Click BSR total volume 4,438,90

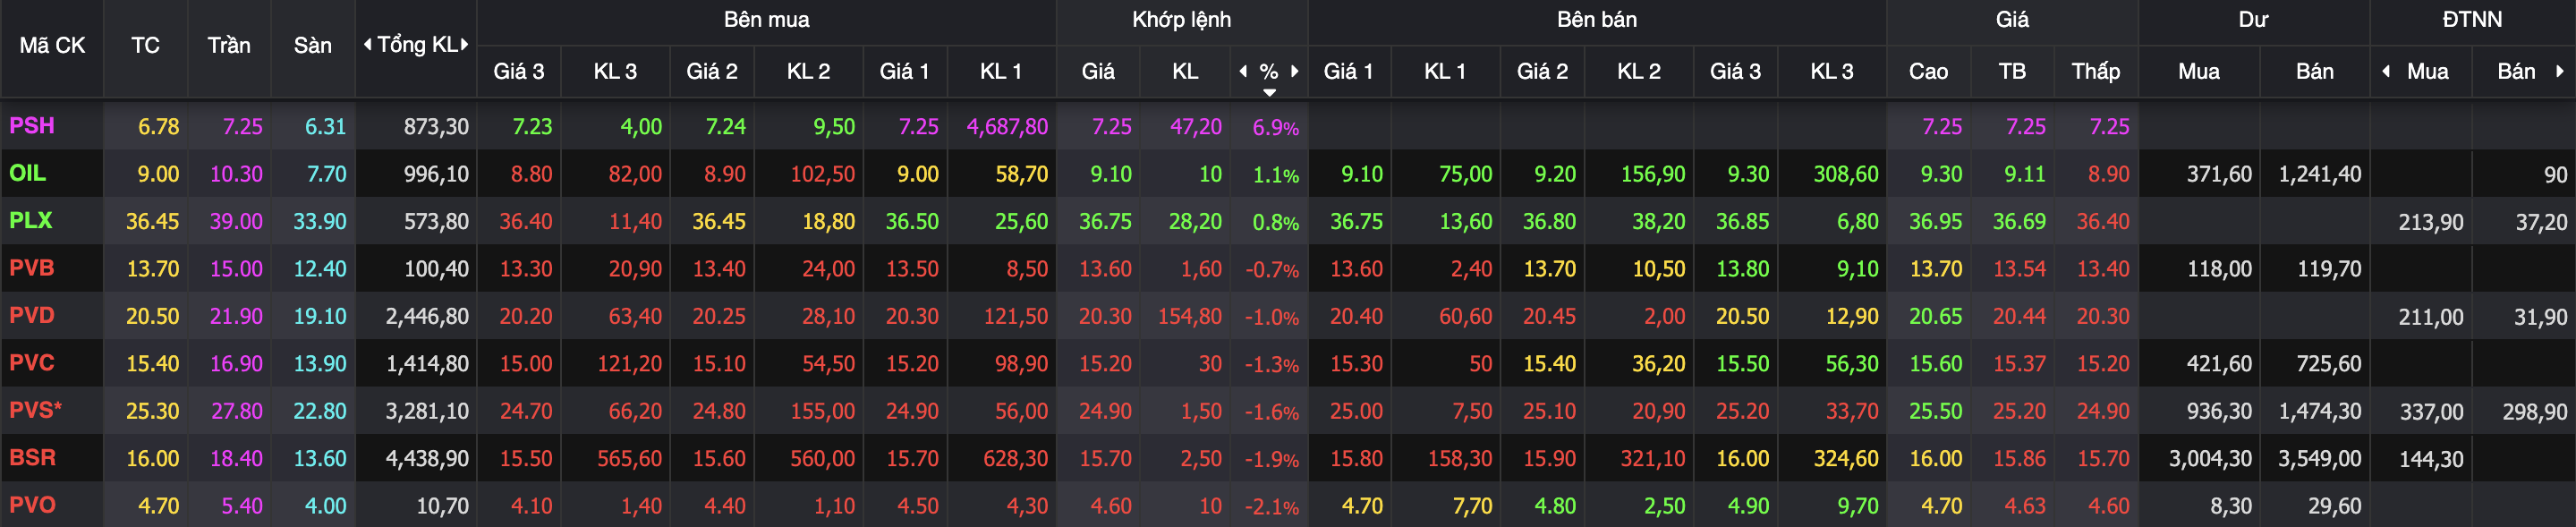click(428, 458)
